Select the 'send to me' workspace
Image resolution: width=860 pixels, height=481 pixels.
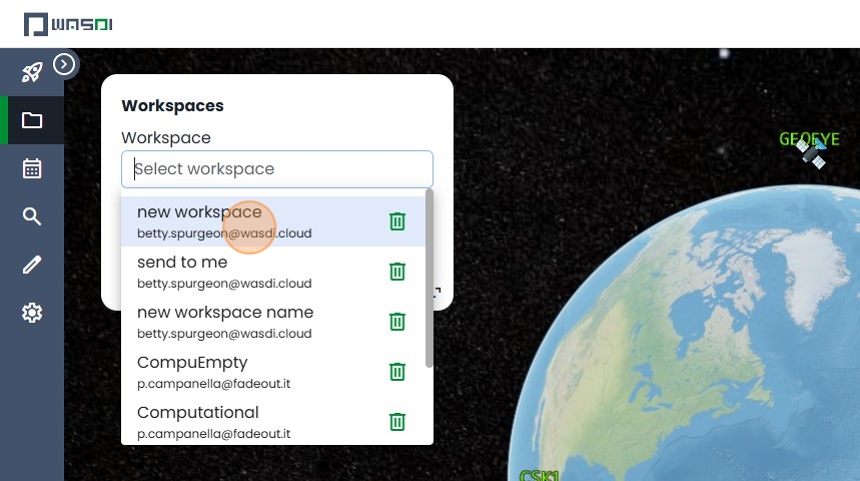(x=273, y=271)
